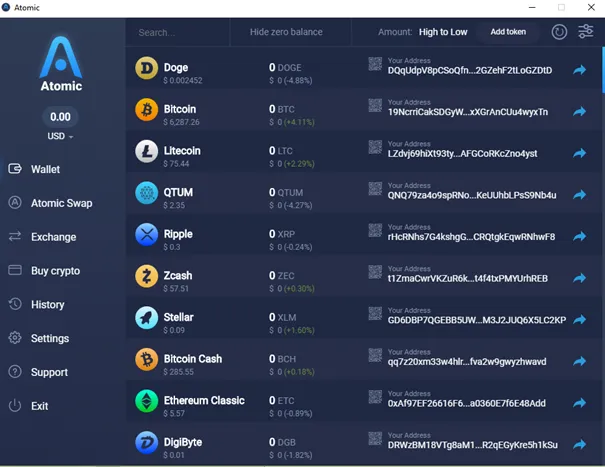Click the Ethereum Classic coin icon

[147, 401]
